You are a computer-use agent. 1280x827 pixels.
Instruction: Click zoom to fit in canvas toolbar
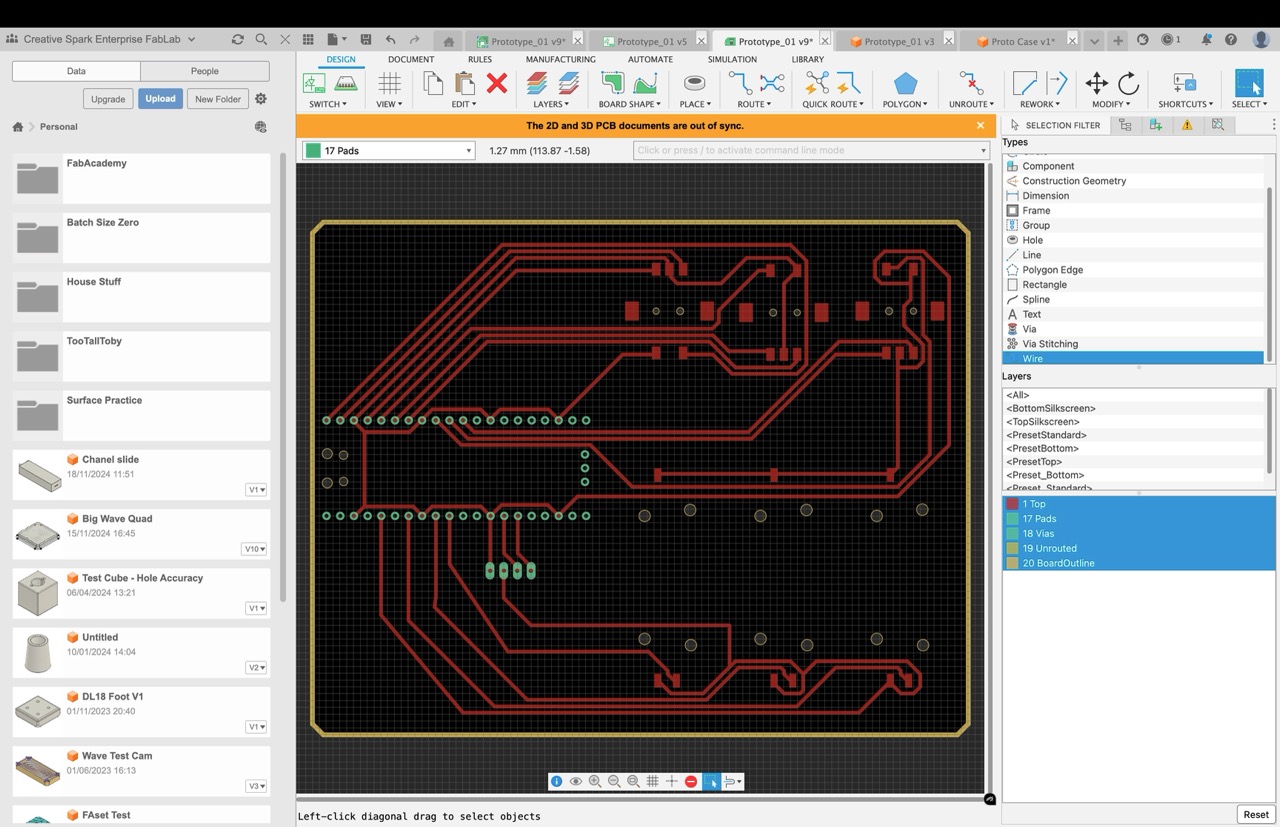[633, 781]
